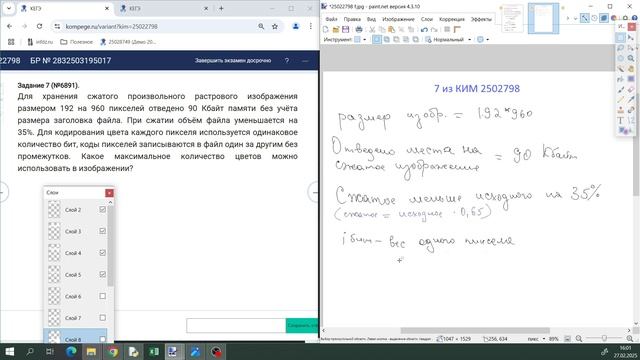The height and width of the screenshot is (360, 640).
Task: Select the Paint Bucket tool
Action: click(x=620, y=79)
